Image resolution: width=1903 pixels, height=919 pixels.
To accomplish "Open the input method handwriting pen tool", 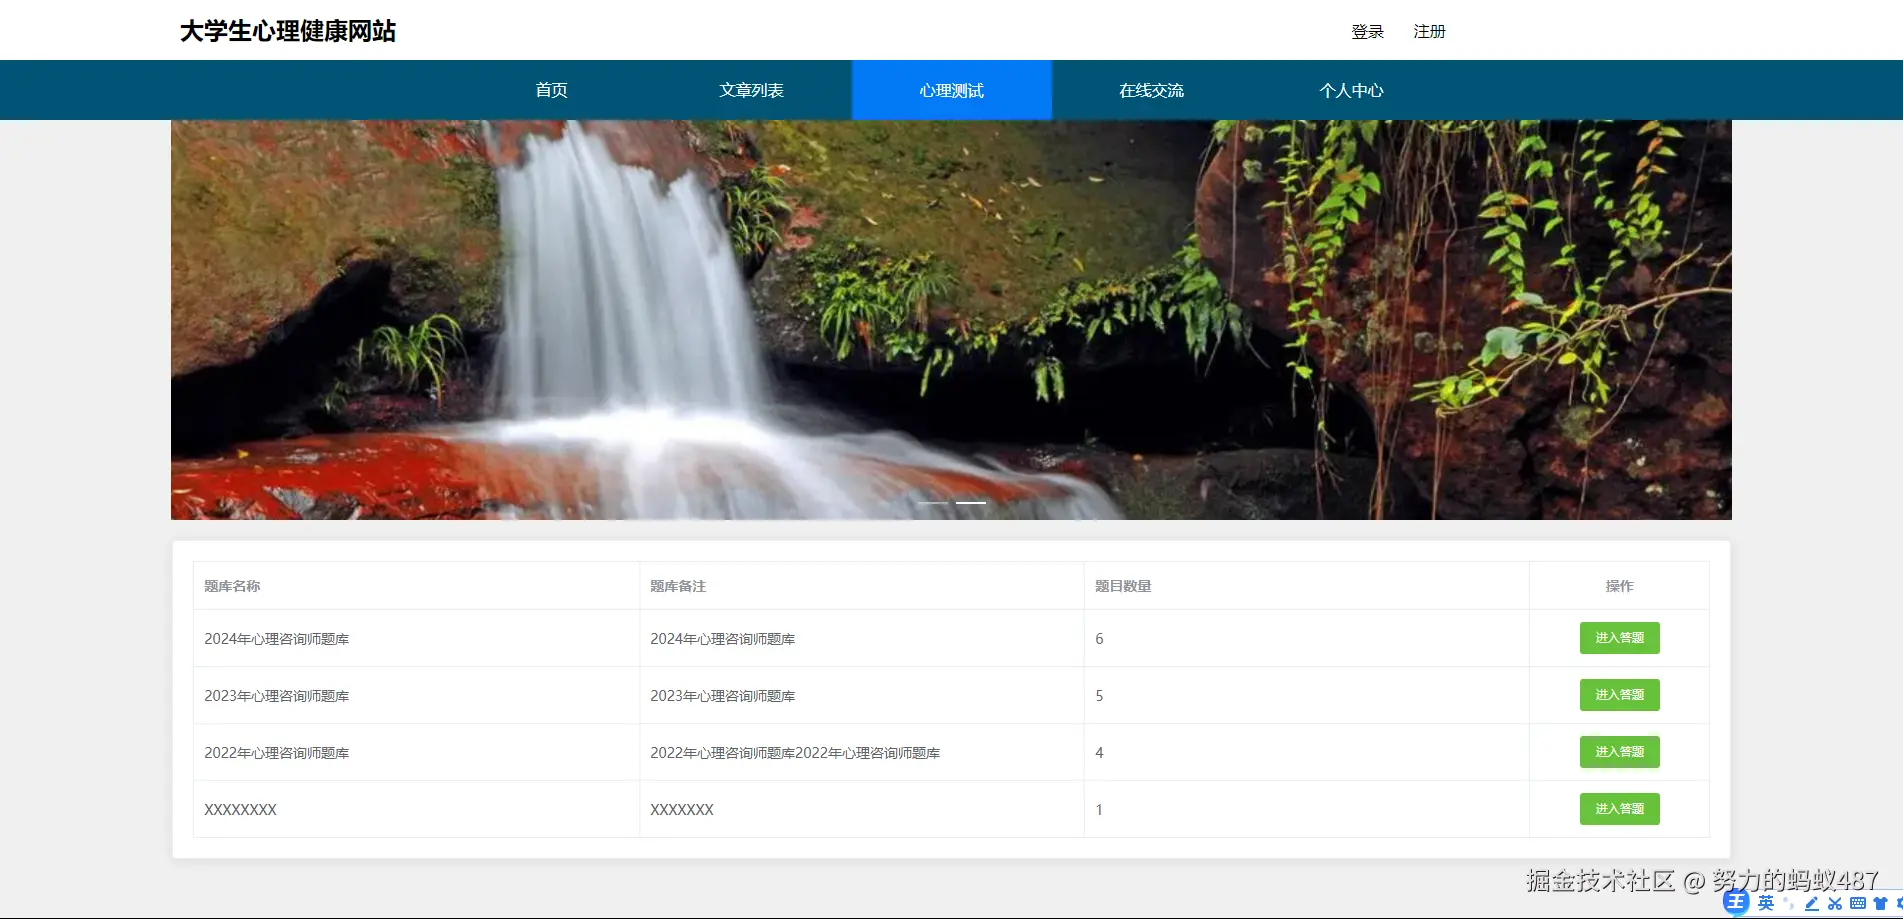I will click(1812, 904).
